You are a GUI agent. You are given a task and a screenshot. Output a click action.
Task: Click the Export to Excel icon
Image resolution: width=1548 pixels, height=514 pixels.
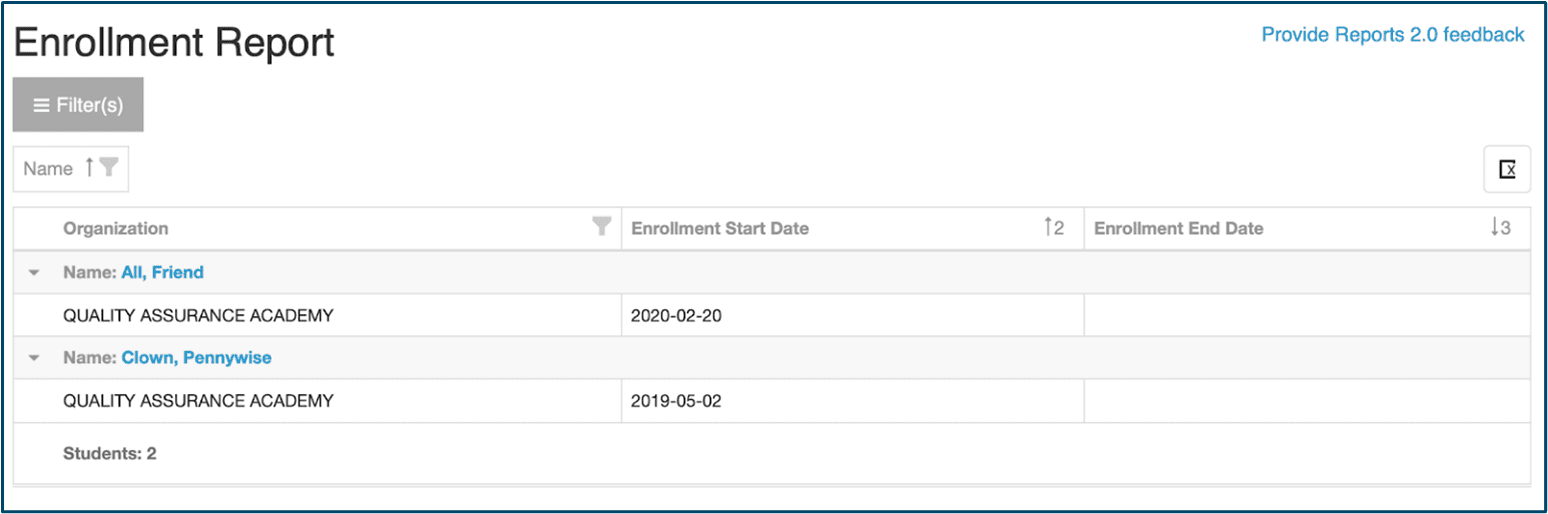tap(1506, 169)
